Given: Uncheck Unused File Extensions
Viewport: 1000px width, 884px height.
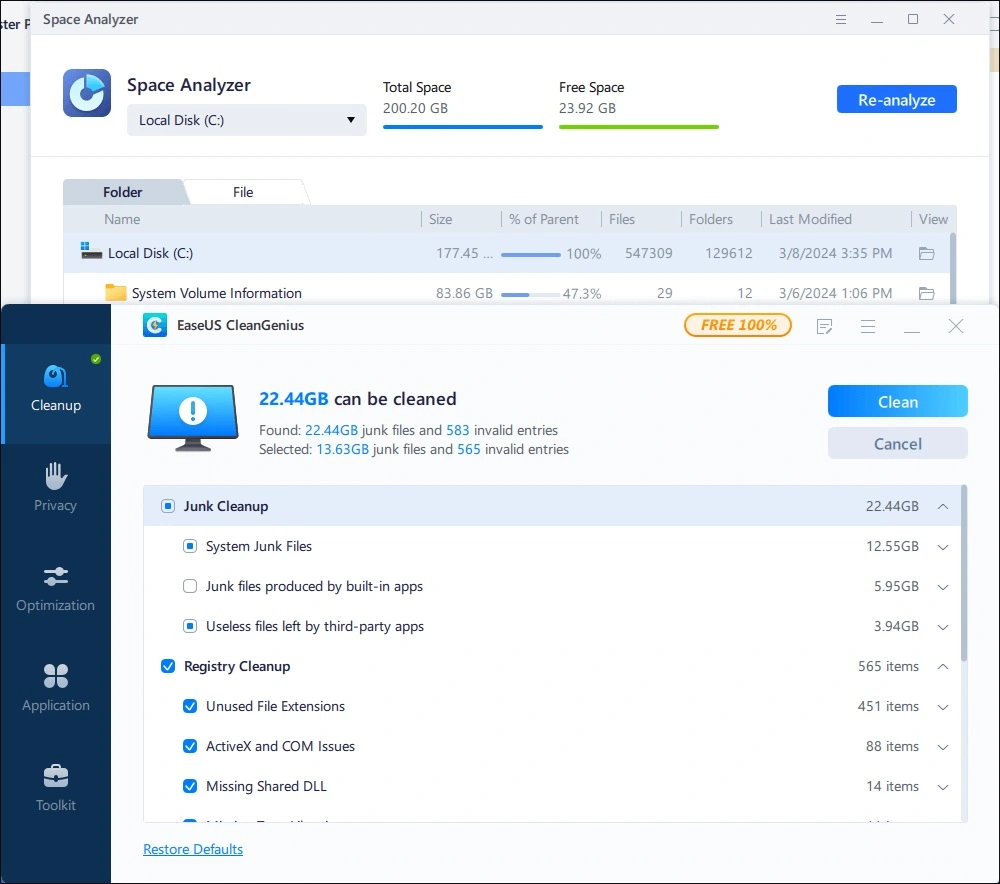Looking at the screenshot, I should tap(190, 706).
